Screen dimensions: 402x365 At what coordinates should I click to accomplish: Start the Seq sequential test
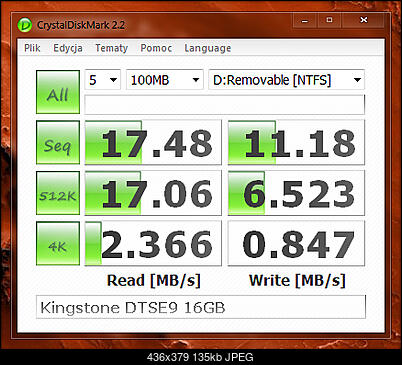58,142
